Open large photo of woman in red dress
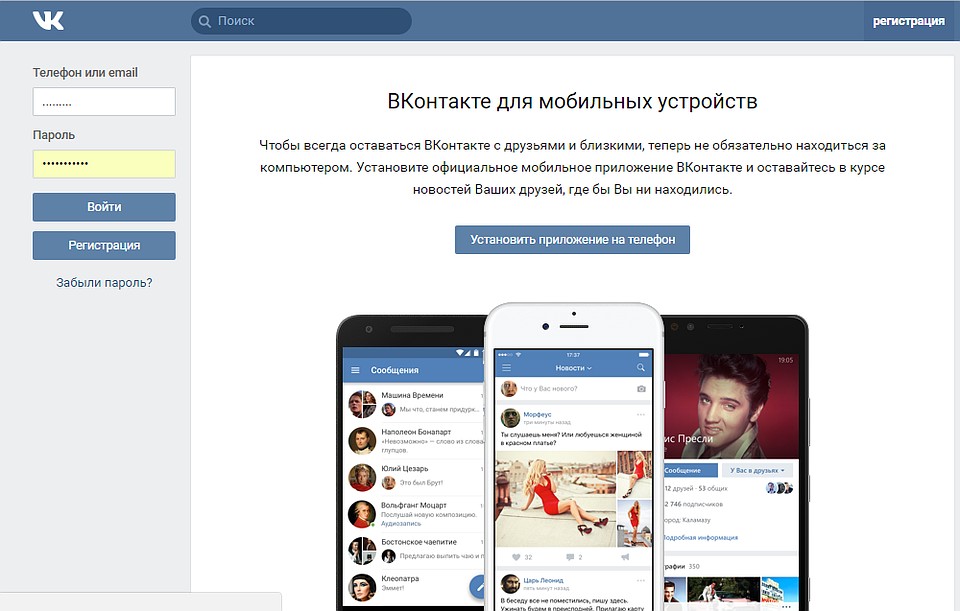Viewport: 960px width, 611px height. point(555,499)
